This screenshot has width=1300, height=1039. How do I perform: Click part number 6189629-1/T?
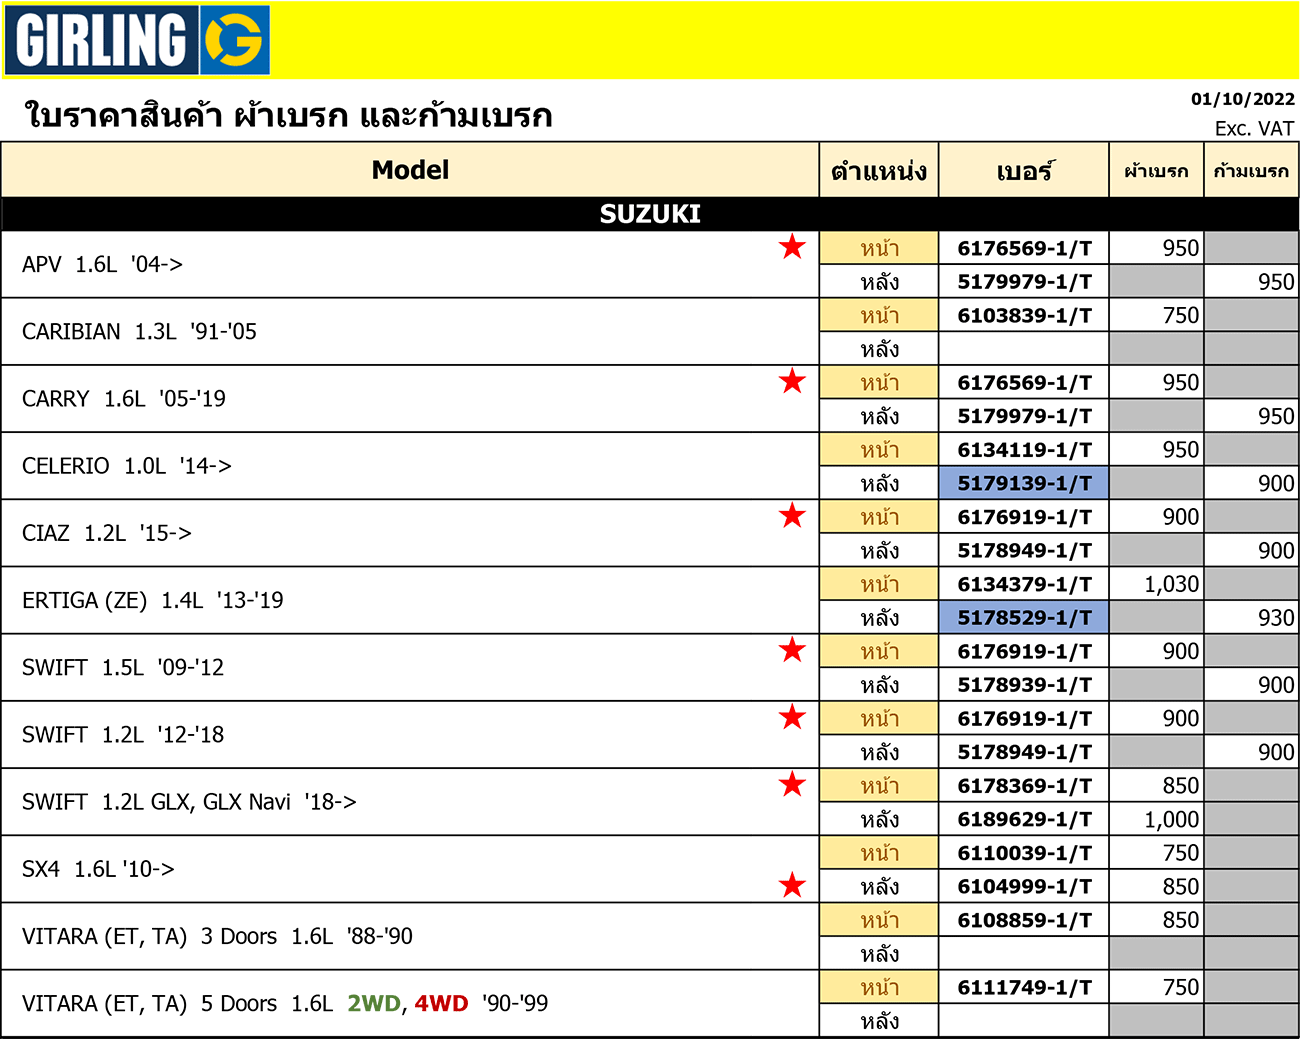[1024, 819]
